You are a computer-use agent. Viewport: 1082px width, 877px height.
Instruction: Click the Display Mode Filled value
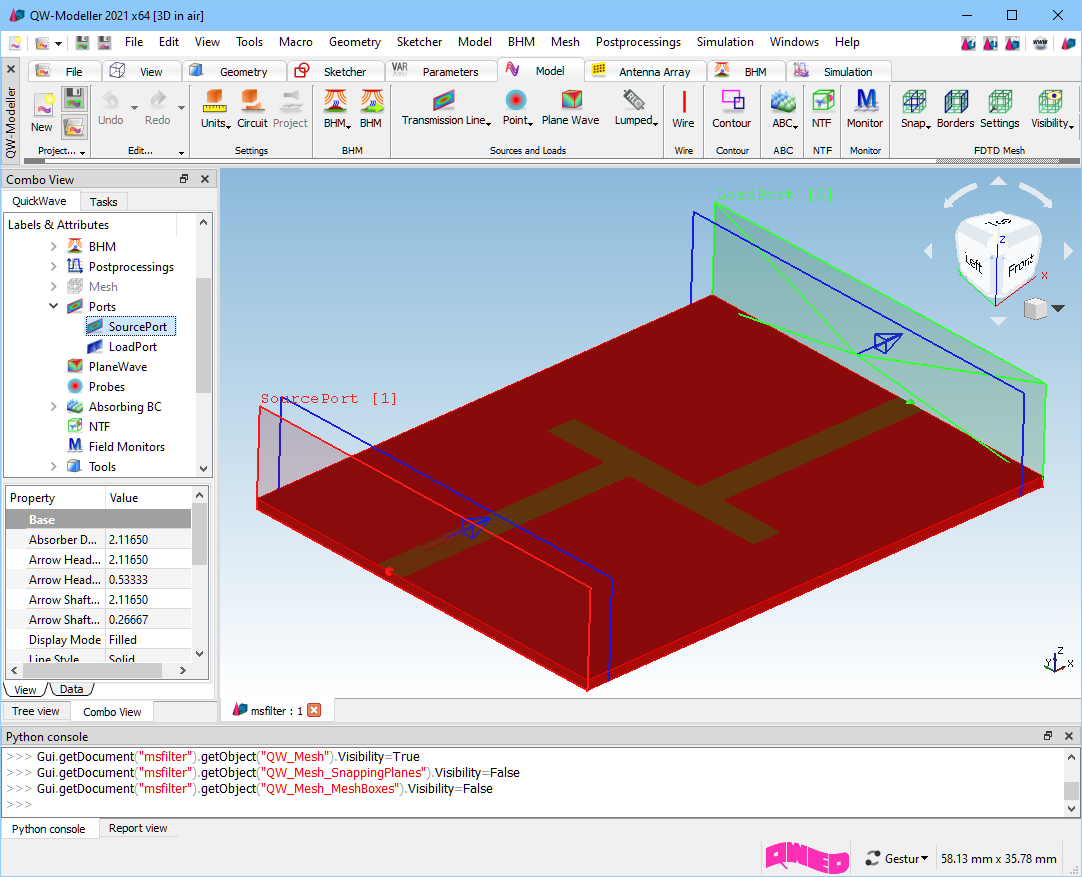pos(148,640)
